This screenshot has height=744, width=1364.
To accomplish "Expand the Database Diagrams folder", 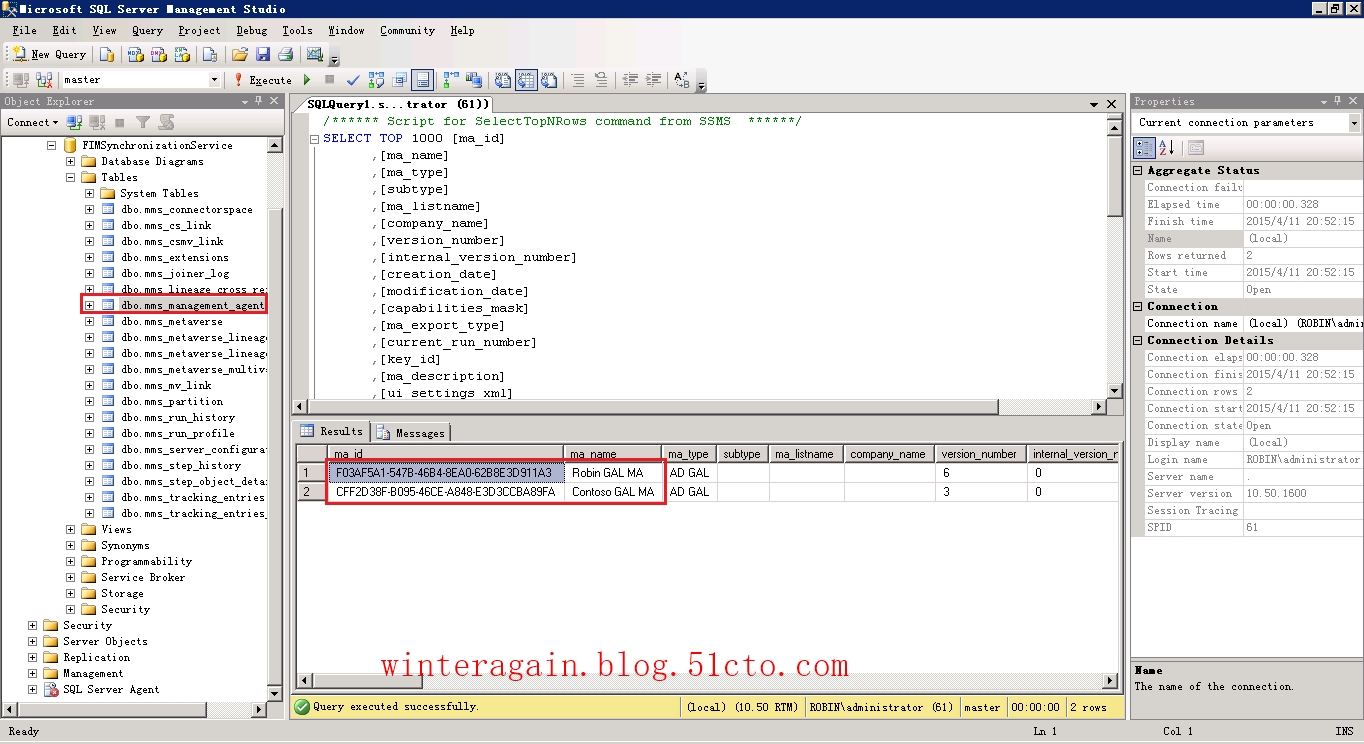I will click(x=71, y=161).
